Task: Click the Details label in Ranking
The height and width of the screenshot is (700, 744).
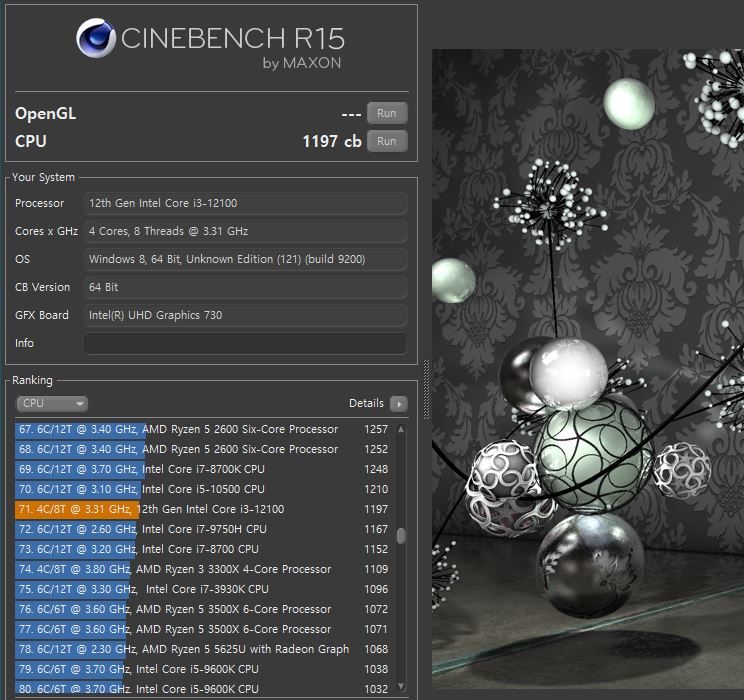Action: coord(366,403)
